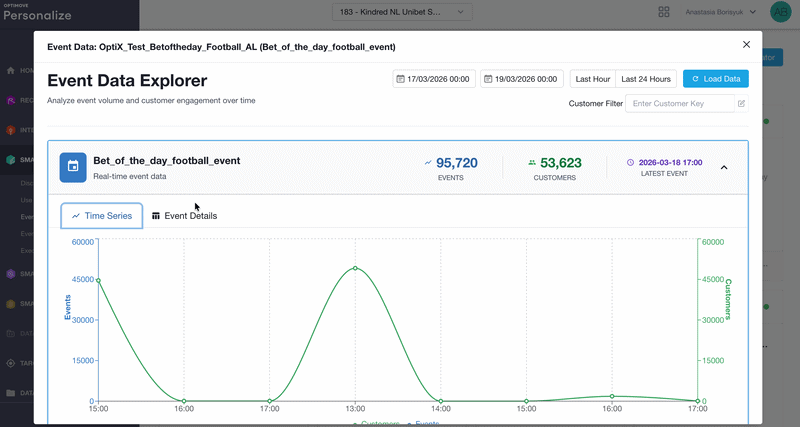800x427 pixels.
Task: Close the Event Data dialog
Action: pyautogui.click(x=746, y=45)
